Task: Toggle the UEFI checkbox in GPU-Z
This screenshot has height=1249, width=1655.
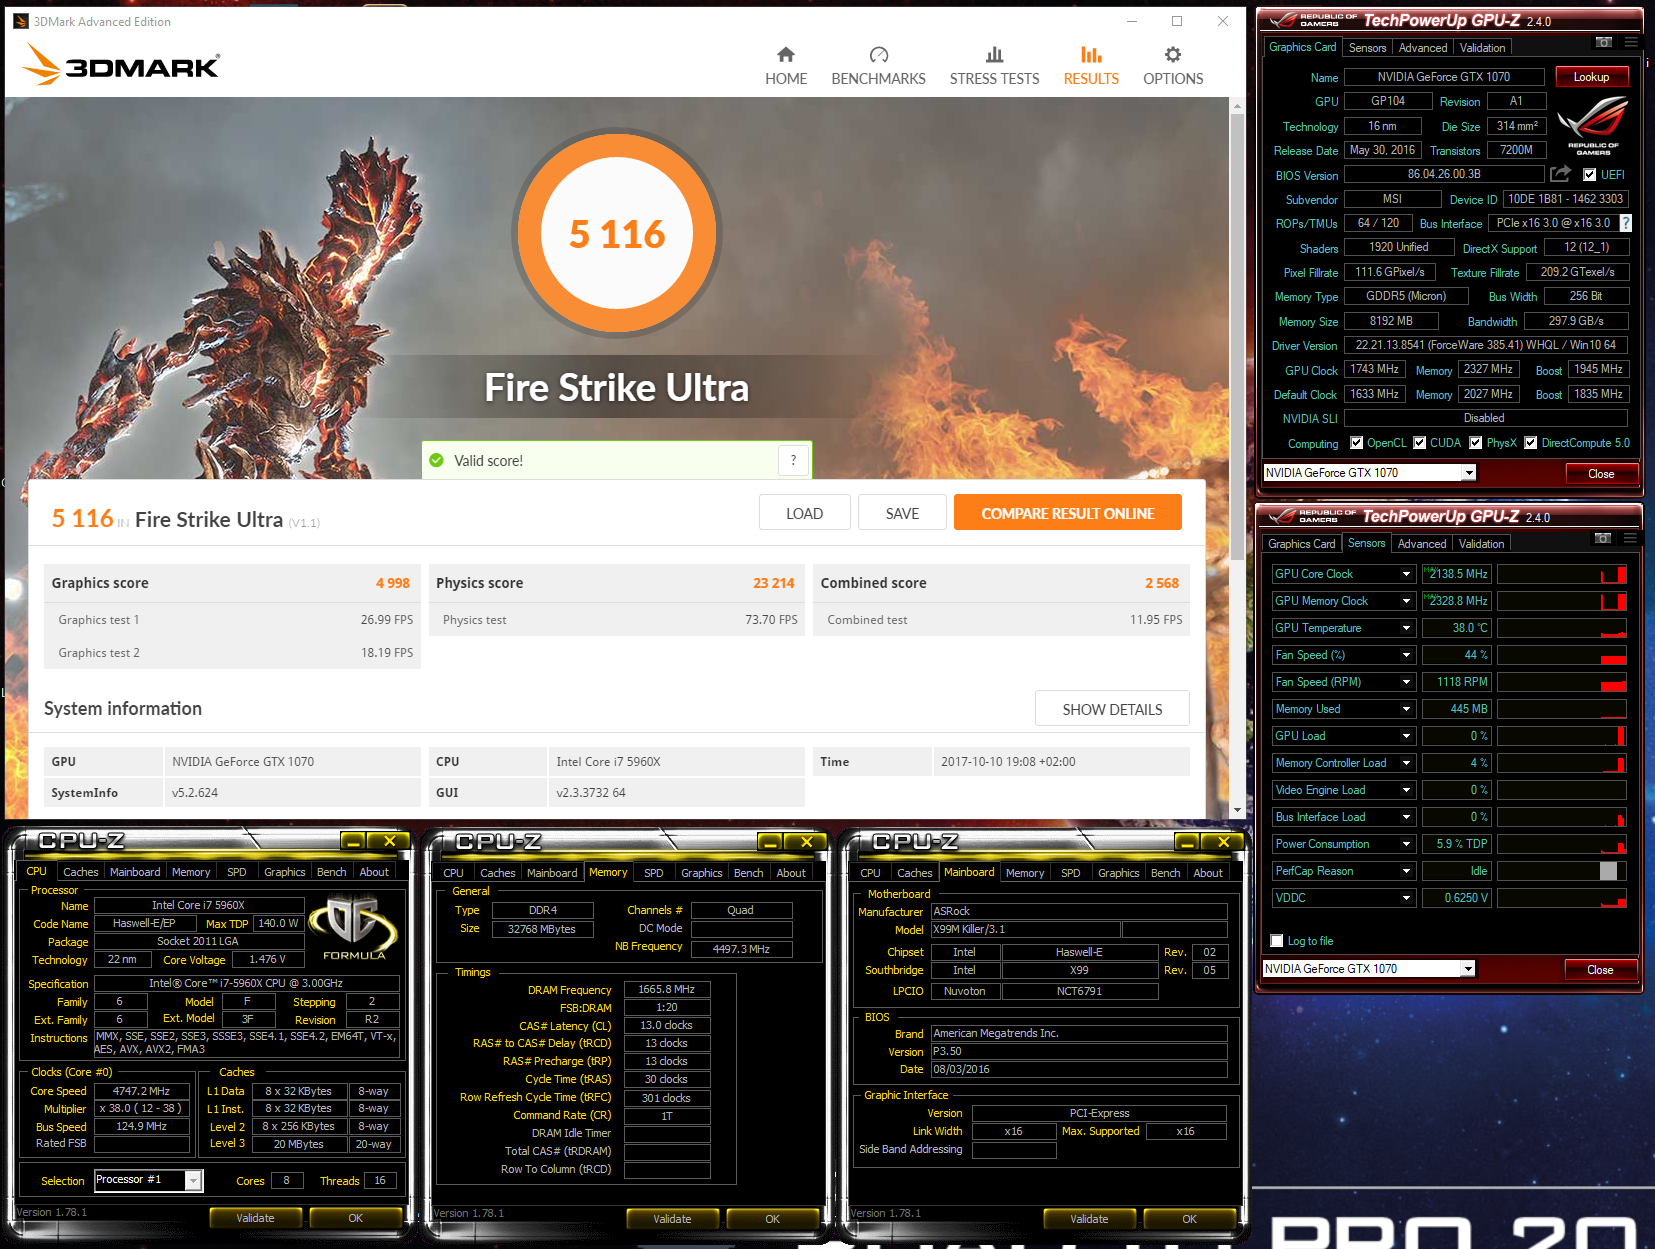Action: [1590, 175]
